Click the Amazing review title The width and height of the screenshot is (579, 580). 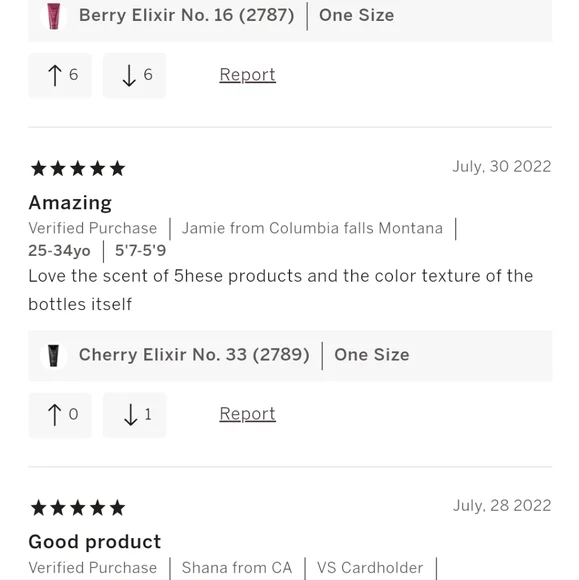point(70,203)
